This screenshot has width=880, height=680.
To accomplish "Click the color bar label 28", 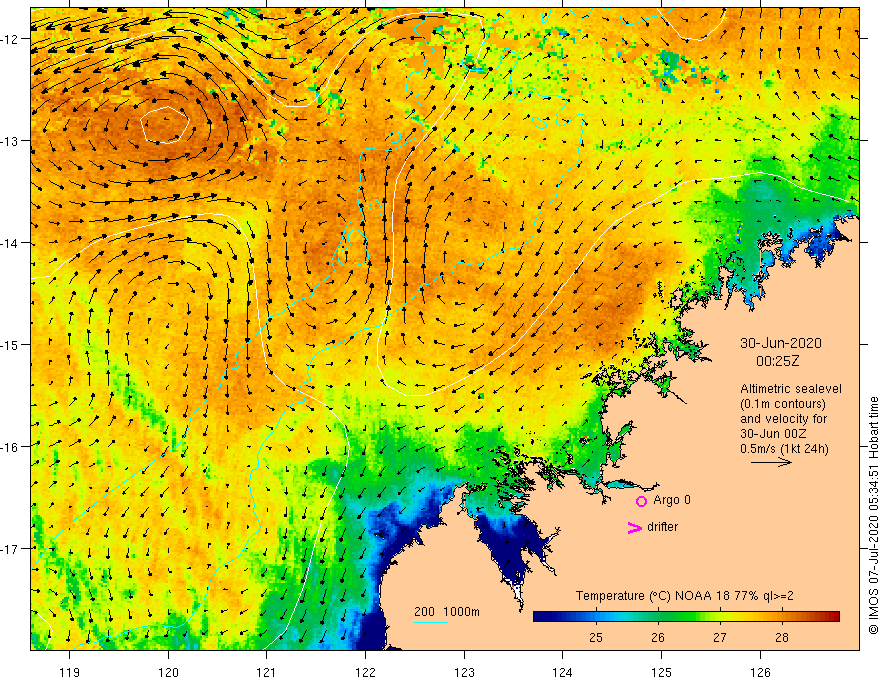I will (781, 637).
